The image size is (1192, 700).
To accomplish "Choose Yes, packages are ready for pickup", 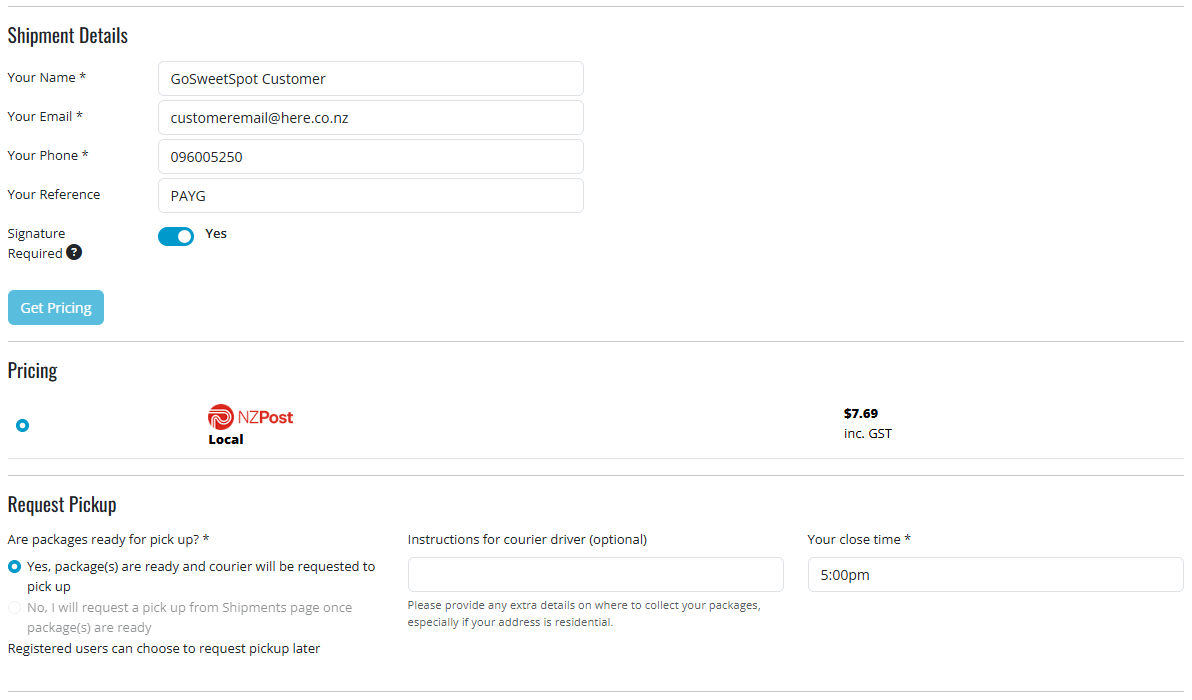I will [14, 567].
